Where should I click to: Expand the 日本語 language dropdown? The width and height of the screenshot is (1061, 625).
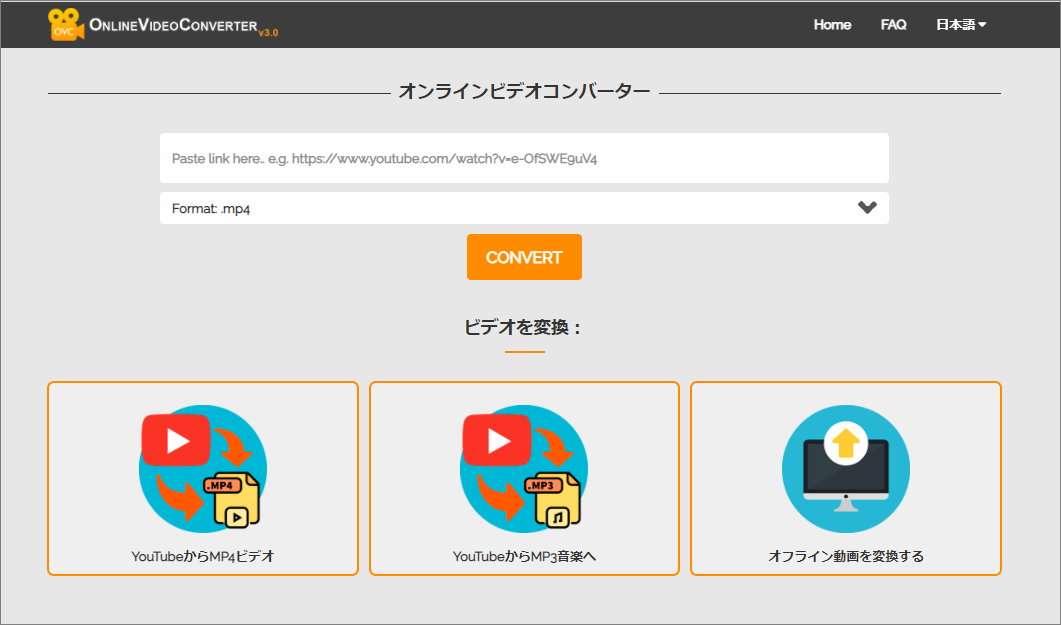961,25
